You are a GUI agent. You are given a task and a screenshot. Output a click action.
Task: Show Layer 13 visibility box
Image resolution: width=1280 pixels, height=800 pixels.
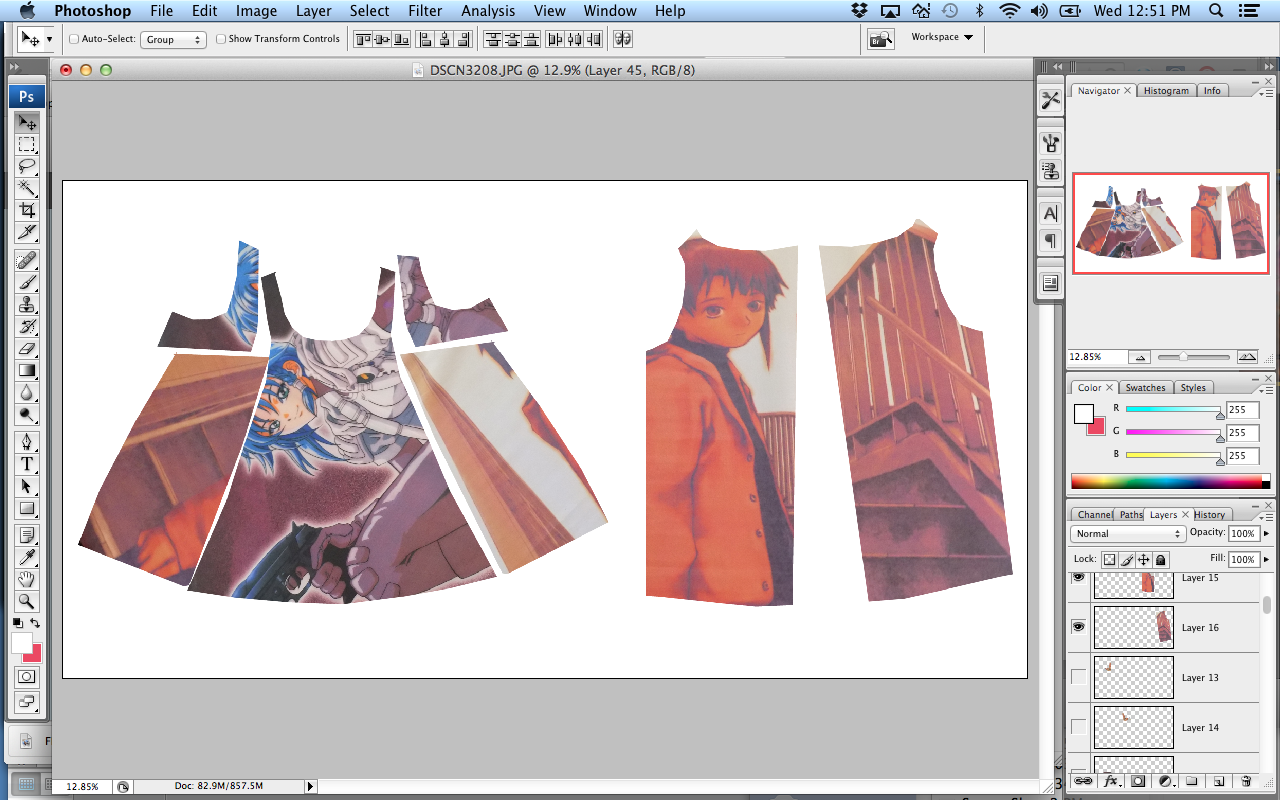pos(1078,677)
